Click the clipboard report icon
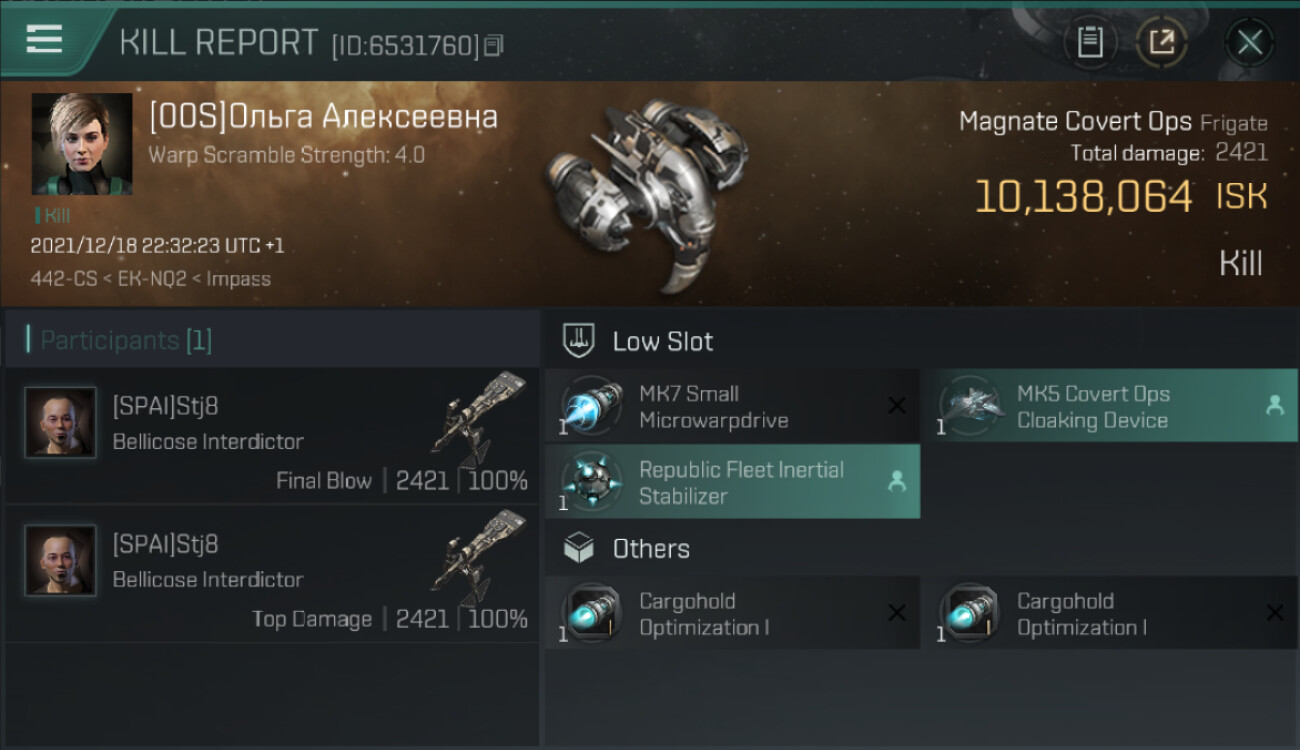Viewport: 1300px width, 750px height. coord(1089,42)
